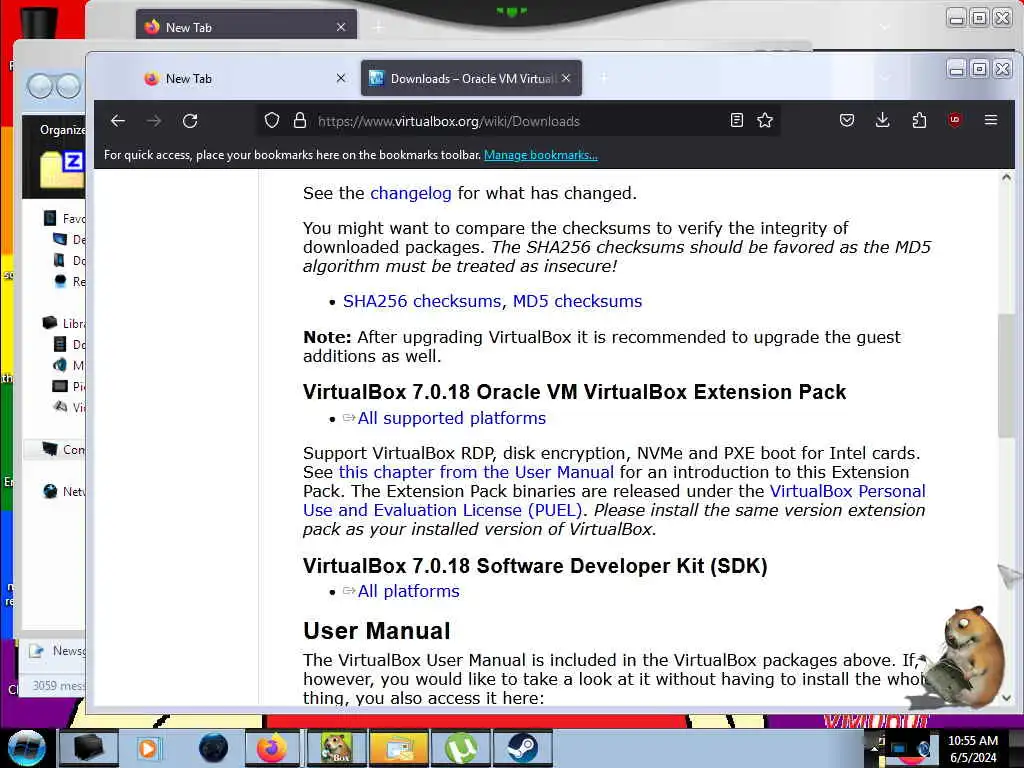Close New Tab in background Firefox window
Image resolution: width=1024 pixels, height=768 pixels.
tap(341, 27)
